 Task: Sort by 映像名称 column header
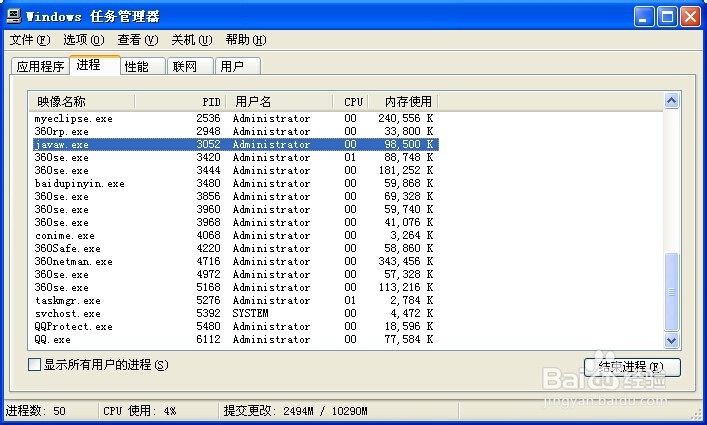click(82, 102)
